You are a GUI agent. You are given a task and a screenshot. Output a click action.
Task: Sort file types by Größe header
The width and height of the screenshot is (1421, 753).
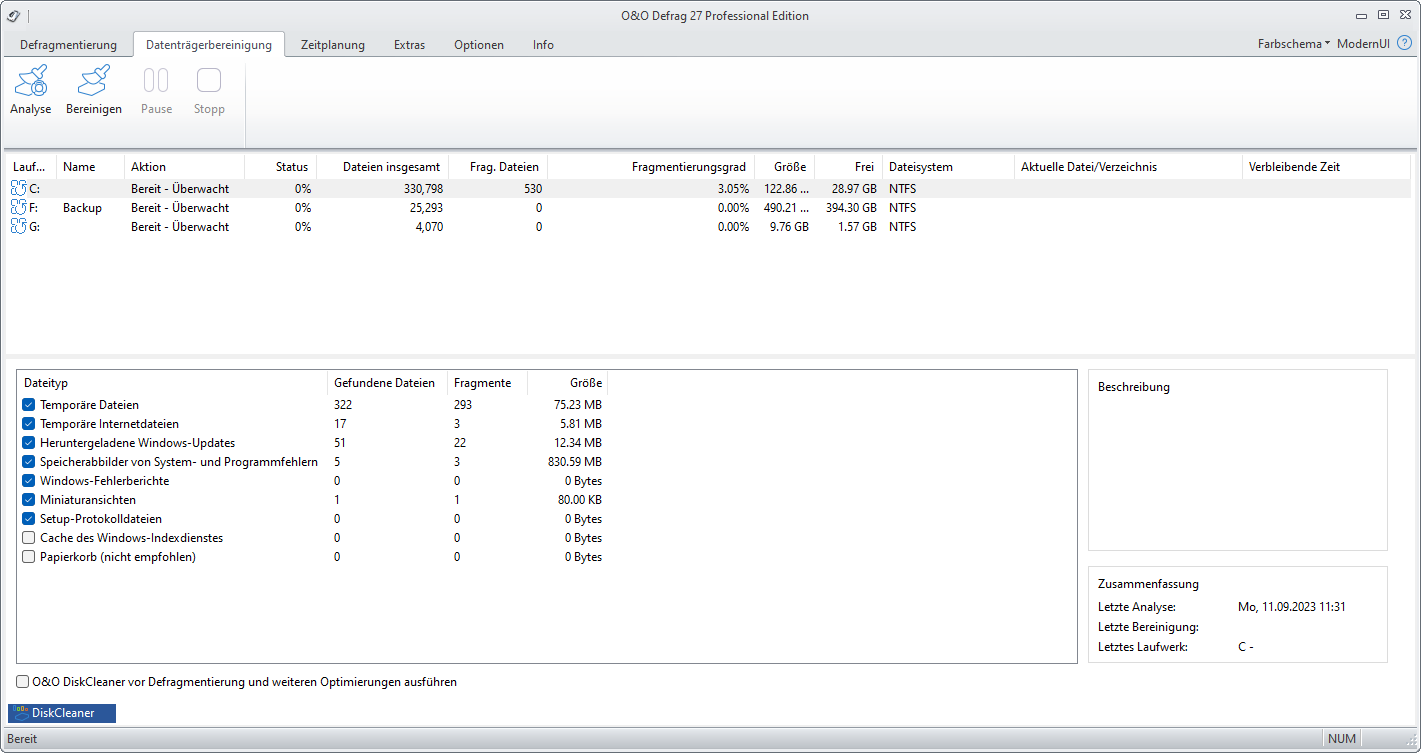(567, 383)
